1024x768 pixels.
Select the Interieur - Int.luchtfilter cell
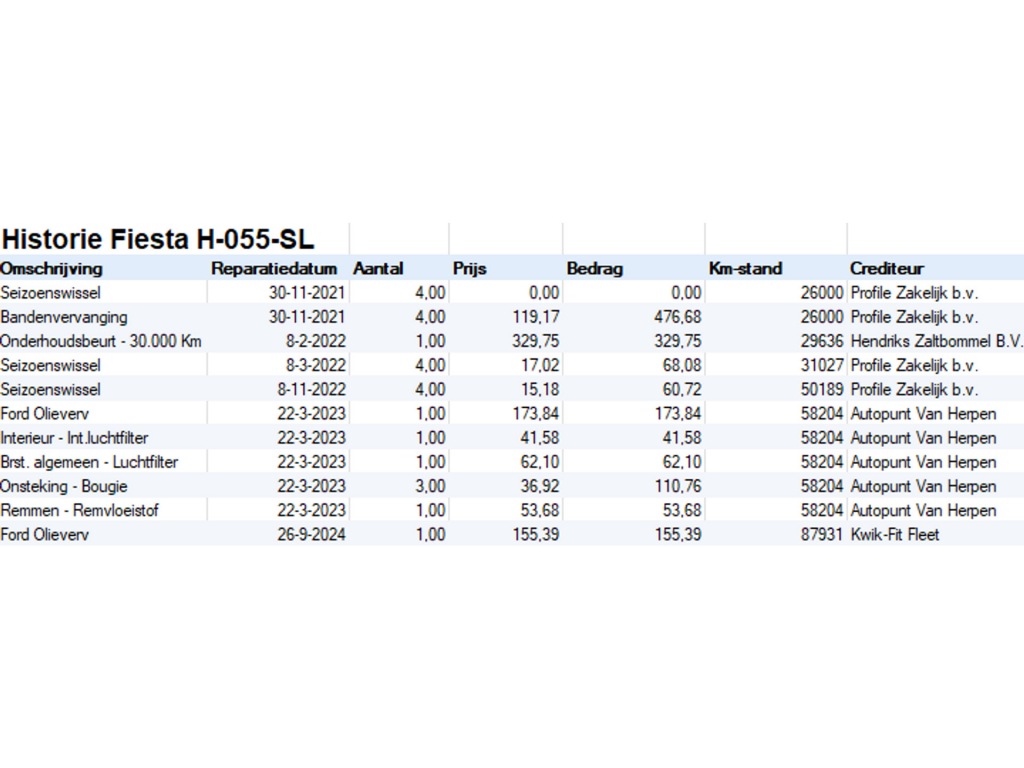coord(75,438)
